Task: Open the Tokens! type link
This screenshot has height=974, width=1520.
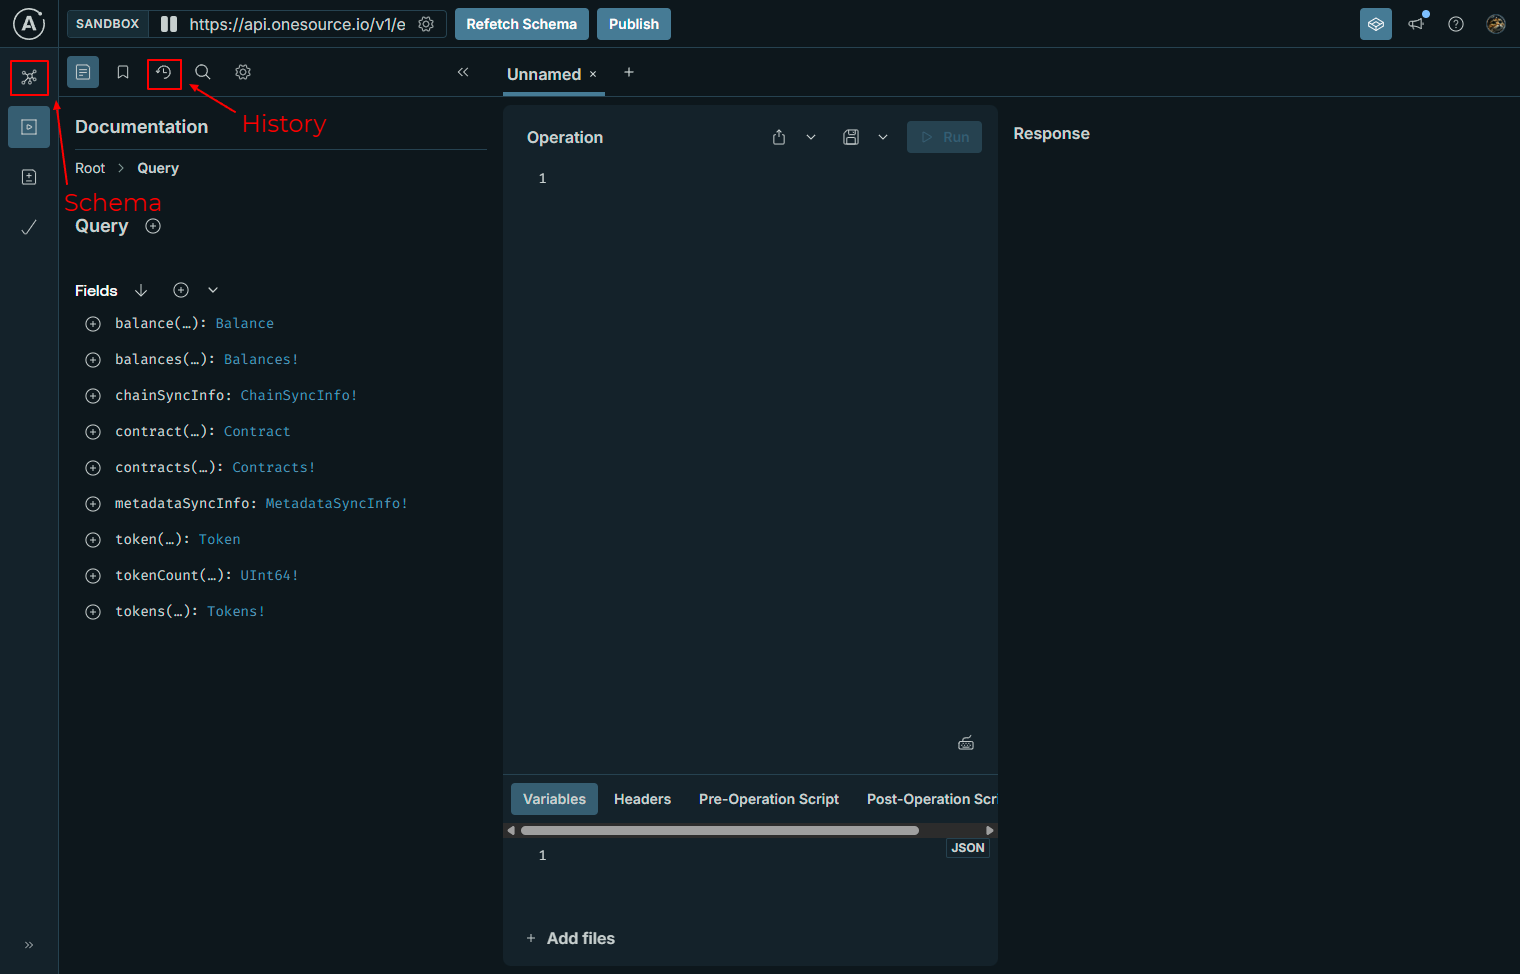Action: click(236, 611)
